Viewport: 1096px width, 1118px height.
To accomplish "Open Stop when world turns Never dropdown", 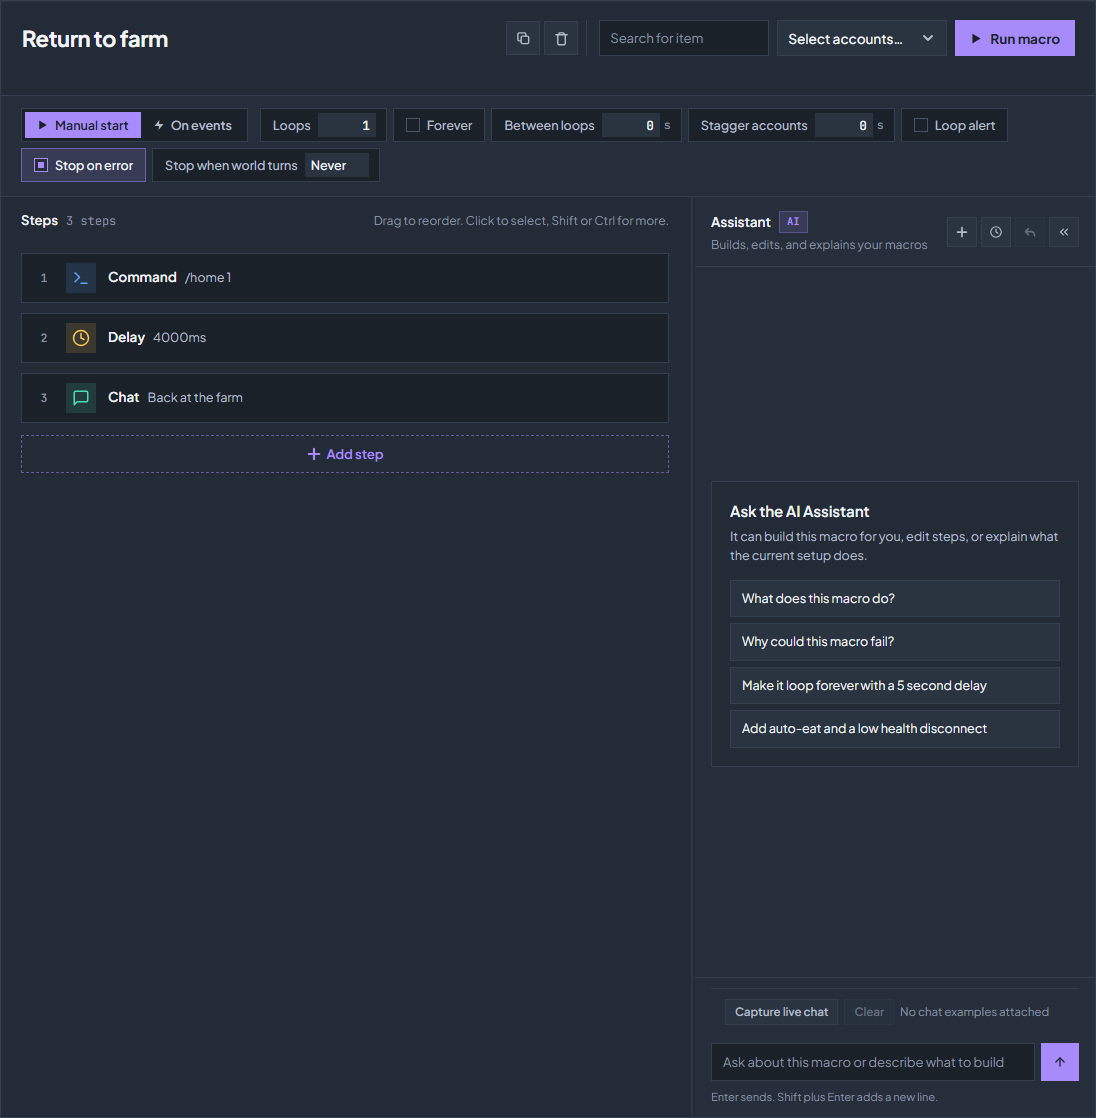I will [337, 165].
